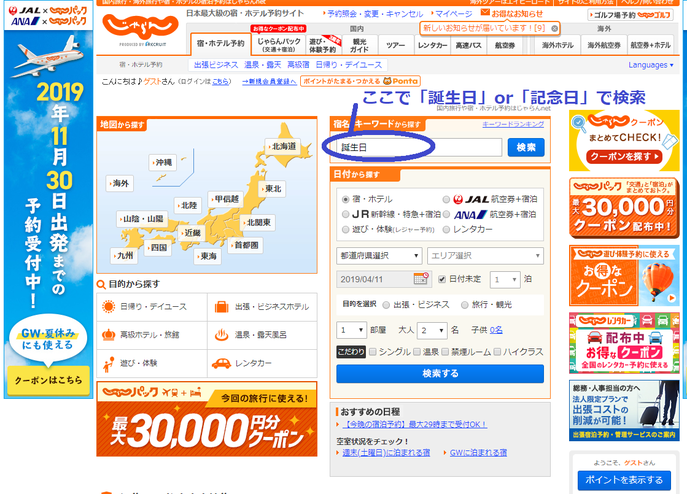Select 遊び・体験 leisure radio option

(345, 230)
